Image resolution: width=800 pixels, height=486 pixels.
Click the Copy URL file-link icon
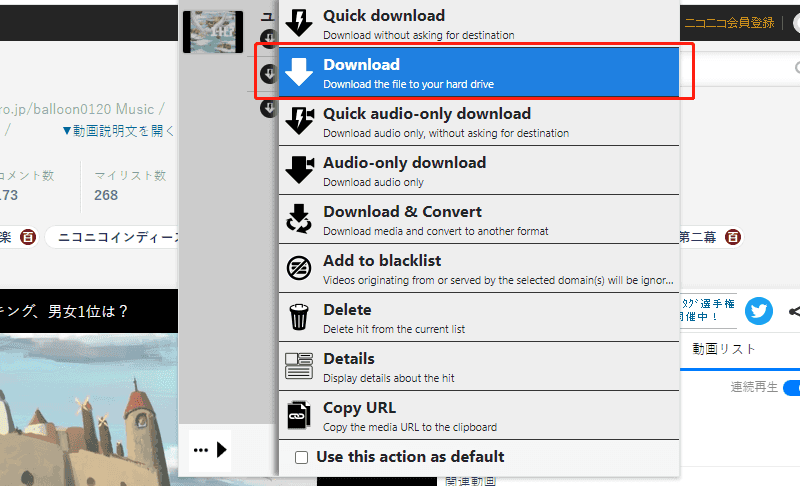[299, 415]
